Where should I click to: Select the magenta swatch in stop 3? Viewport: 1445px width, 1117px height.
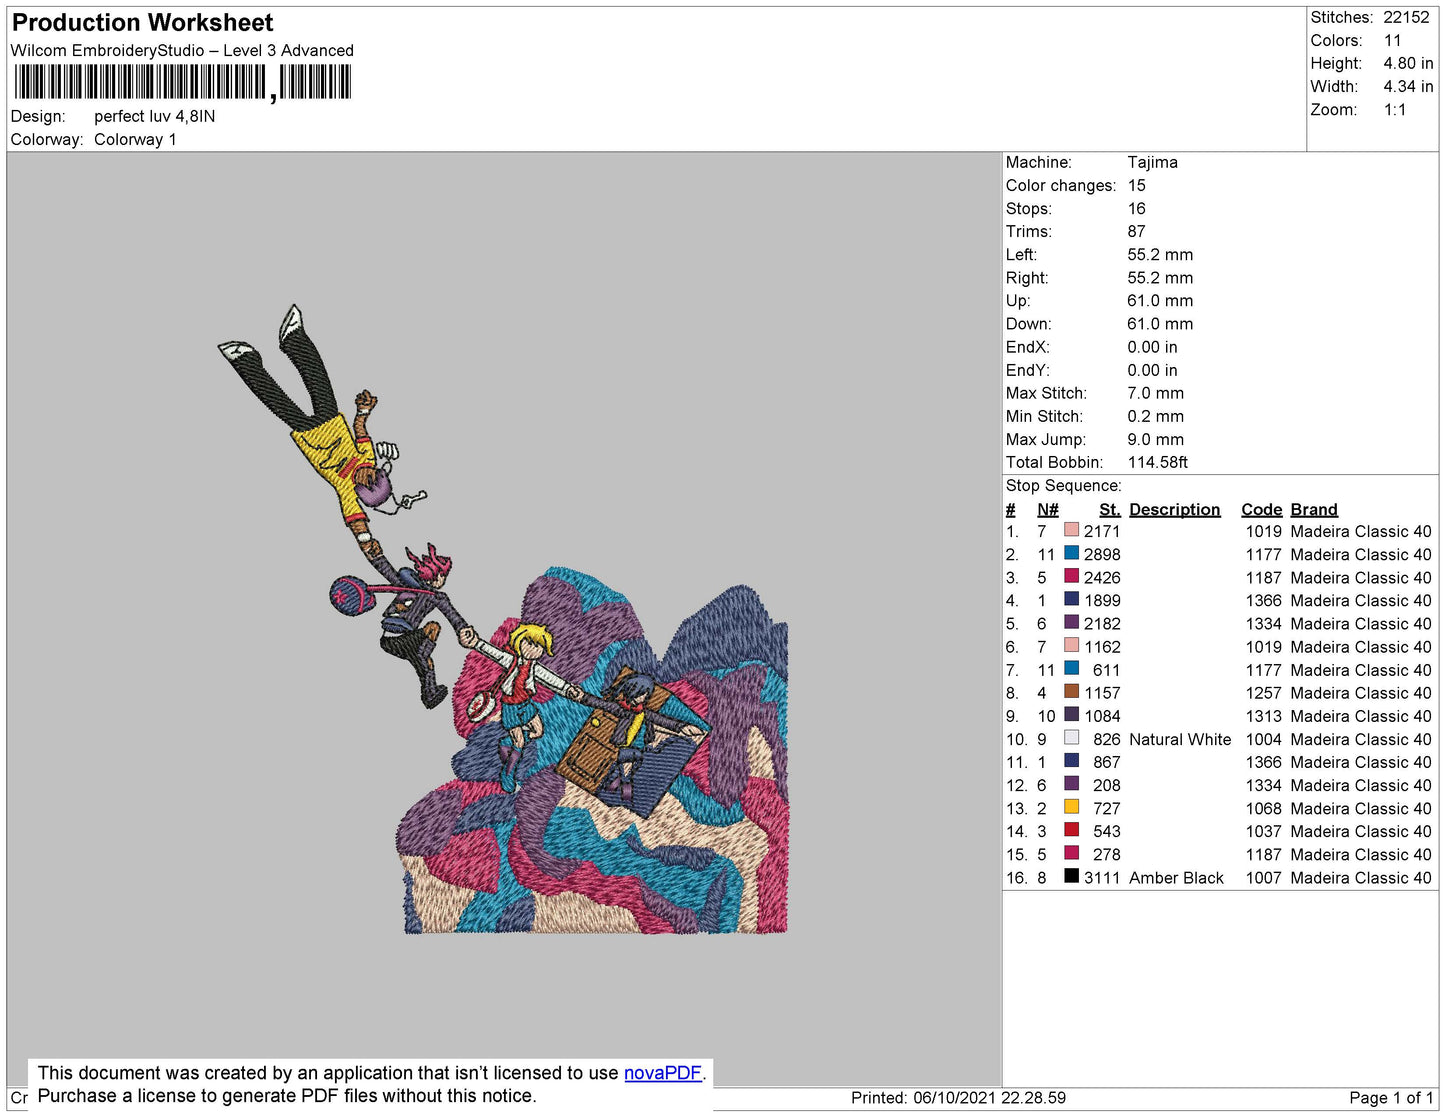(x=1071, y=577)
